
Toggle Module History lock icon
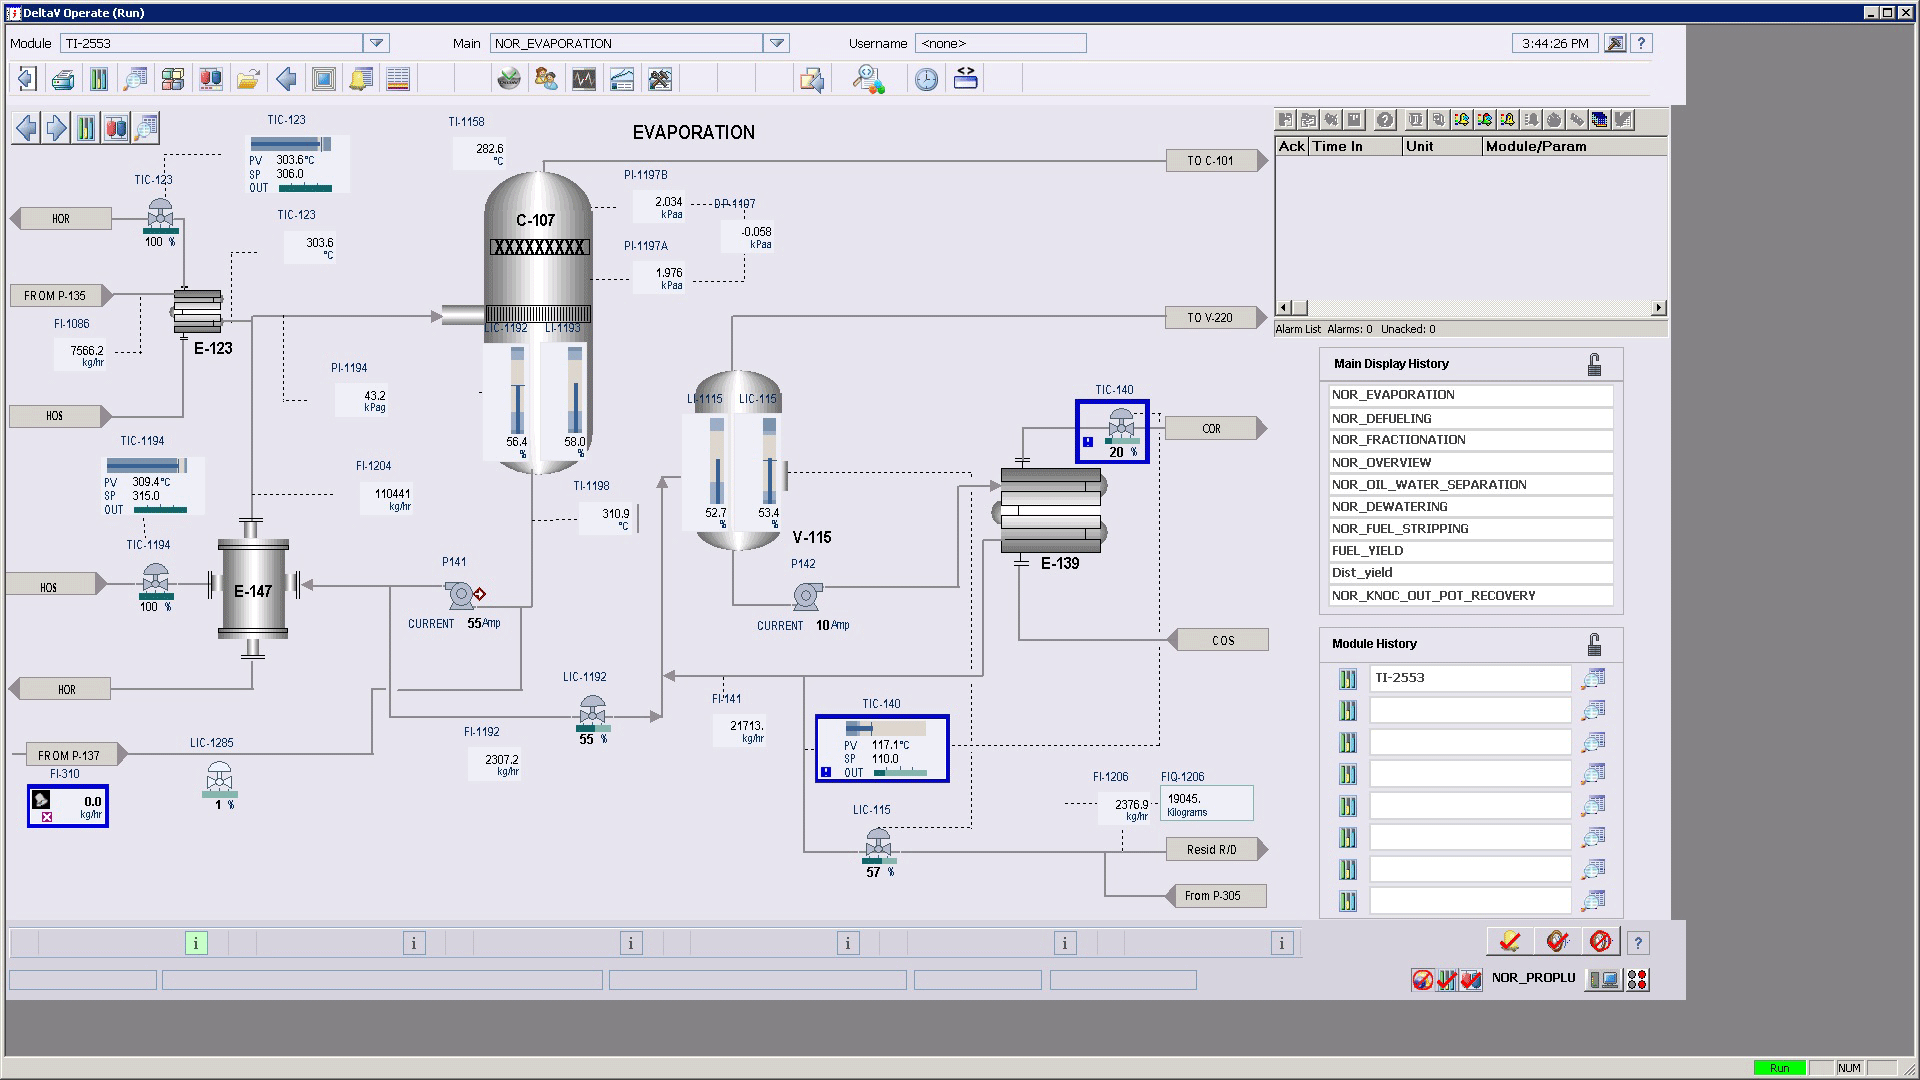click(1594, 644)
